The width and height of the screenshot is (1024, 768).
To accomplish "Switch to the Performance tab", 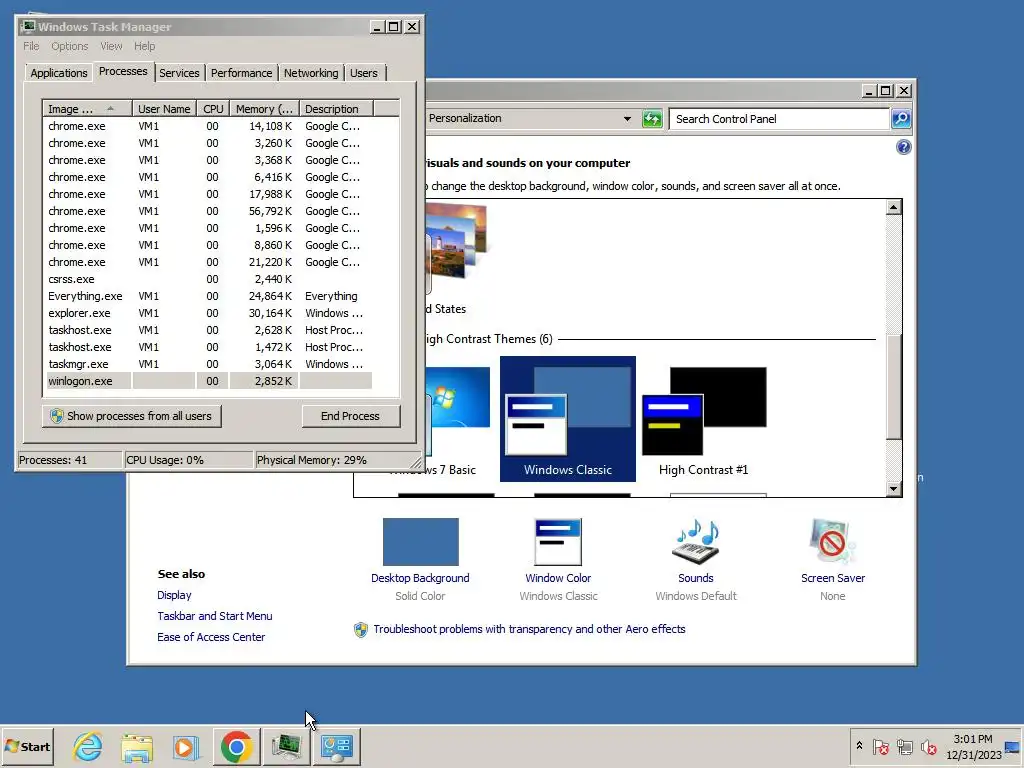I will point(241,73).
